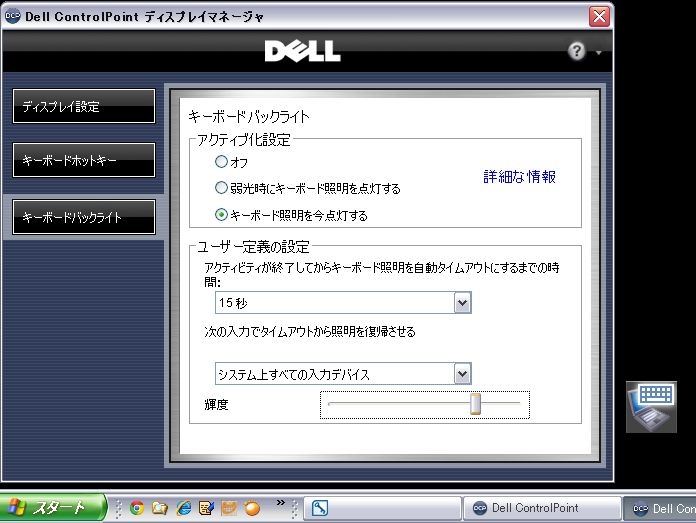This screenshot has height=523, width=696.
Task: Click the orange calendar quick launch icon
Action: pos(229,507)
